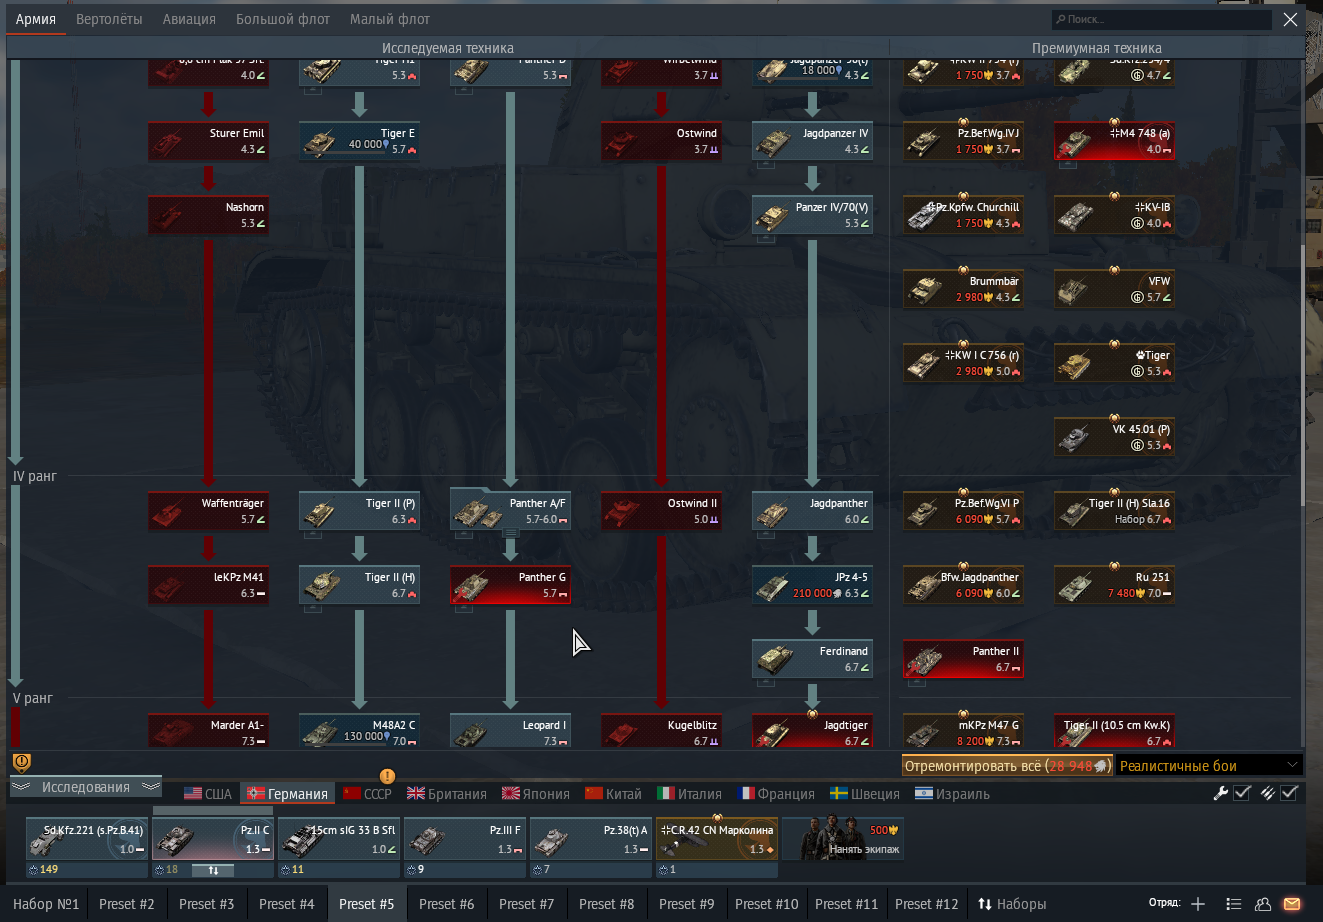
Task: Switch to Preset #12
Action: click(x=927, y=904)
